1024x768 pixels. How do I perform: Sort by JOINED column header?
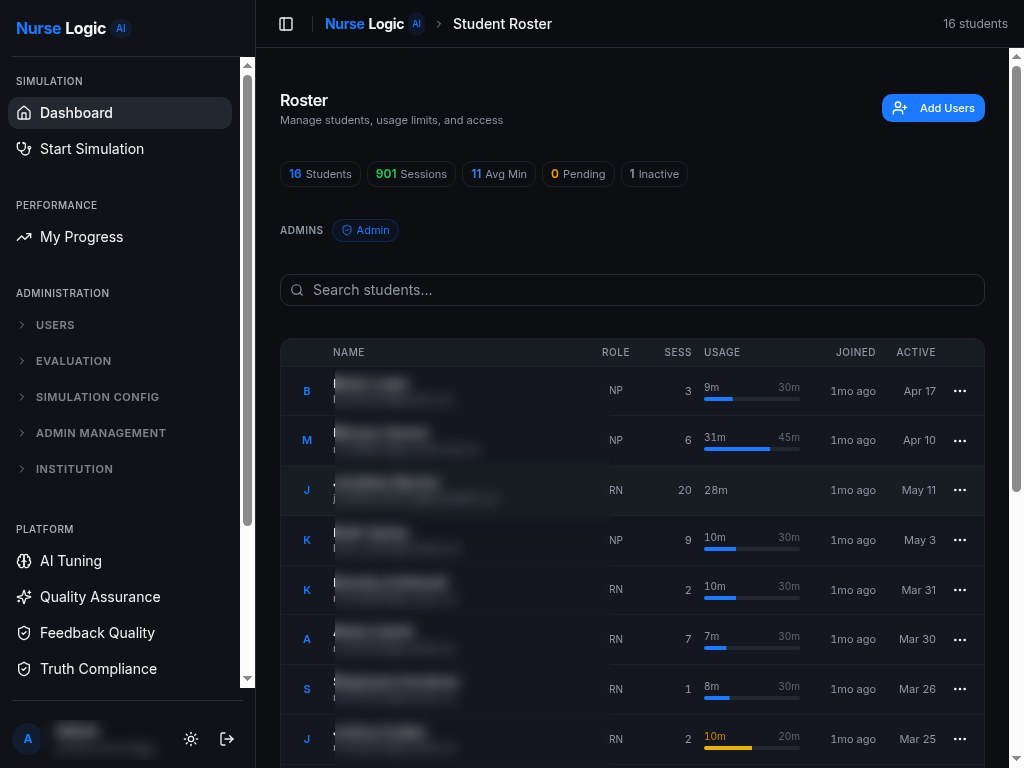[x=856, y=353]
